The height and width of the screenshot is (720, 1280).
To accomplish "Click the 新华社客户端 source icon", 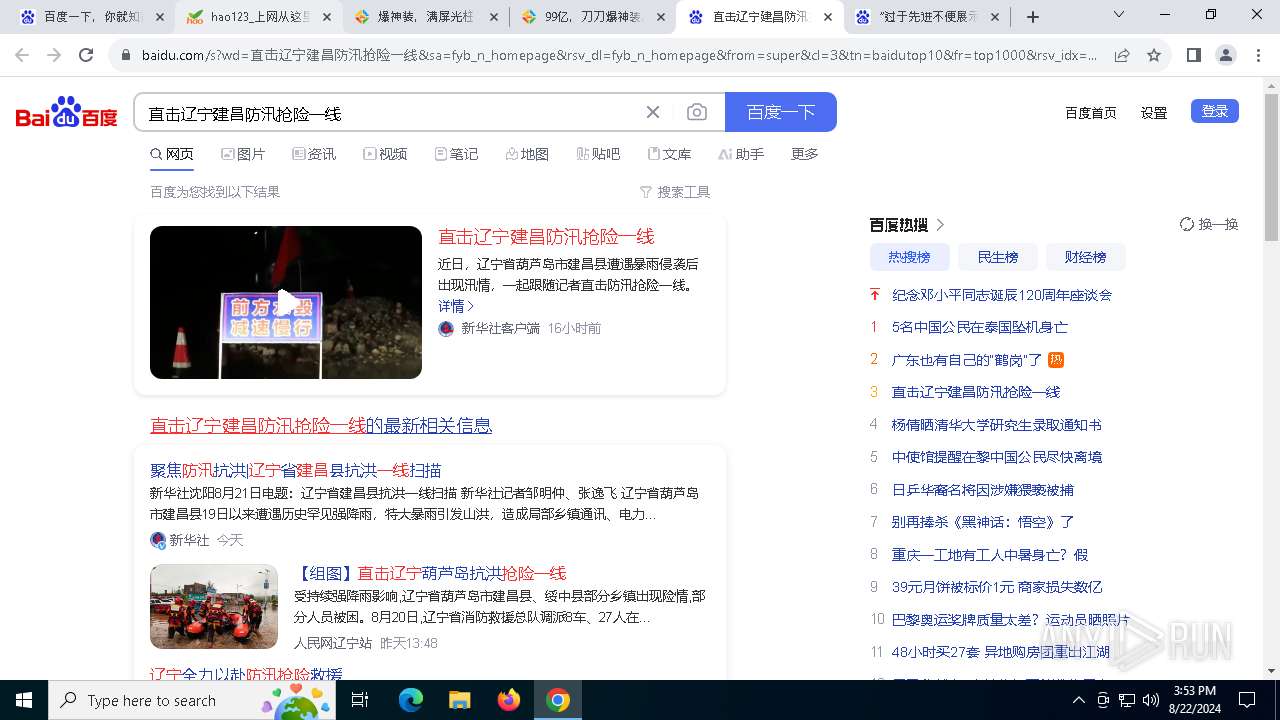I will (x=446, y=328).
